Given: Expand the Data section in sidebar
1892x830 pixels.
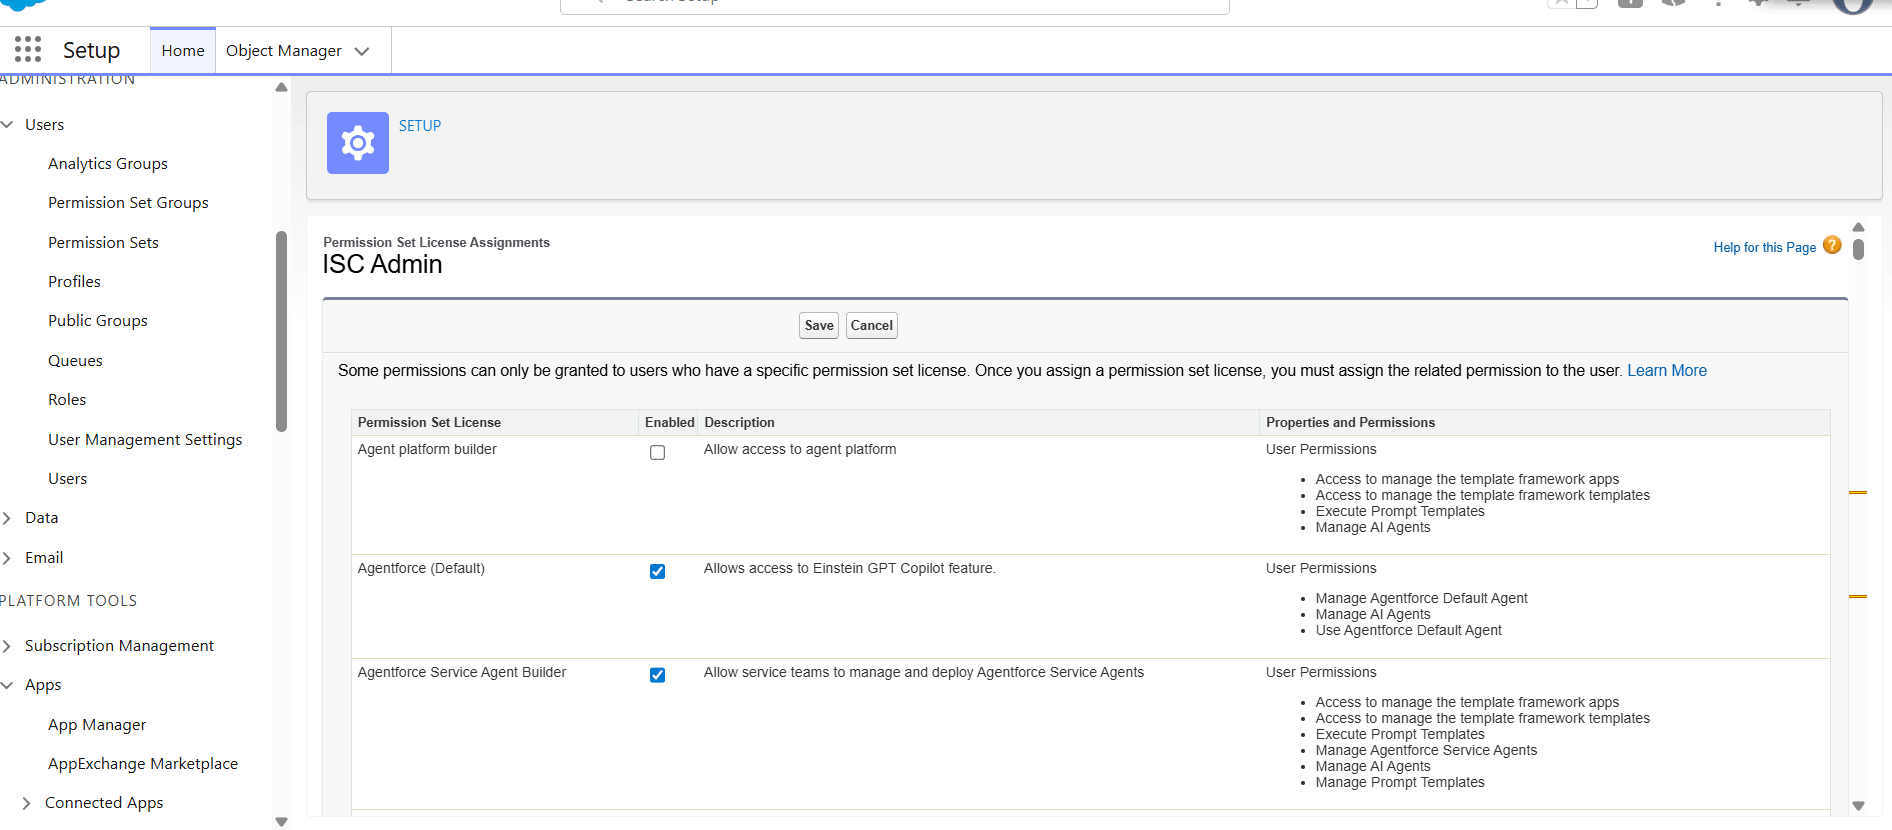Looking at the screenshot, I should (8, 518).
